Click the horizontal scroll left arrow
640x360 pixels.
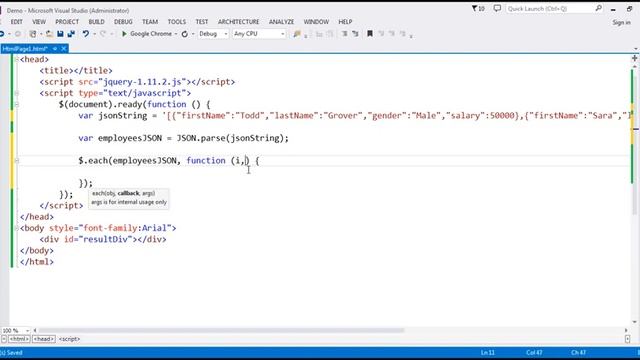pyautogui.click(x=35, y=330)
